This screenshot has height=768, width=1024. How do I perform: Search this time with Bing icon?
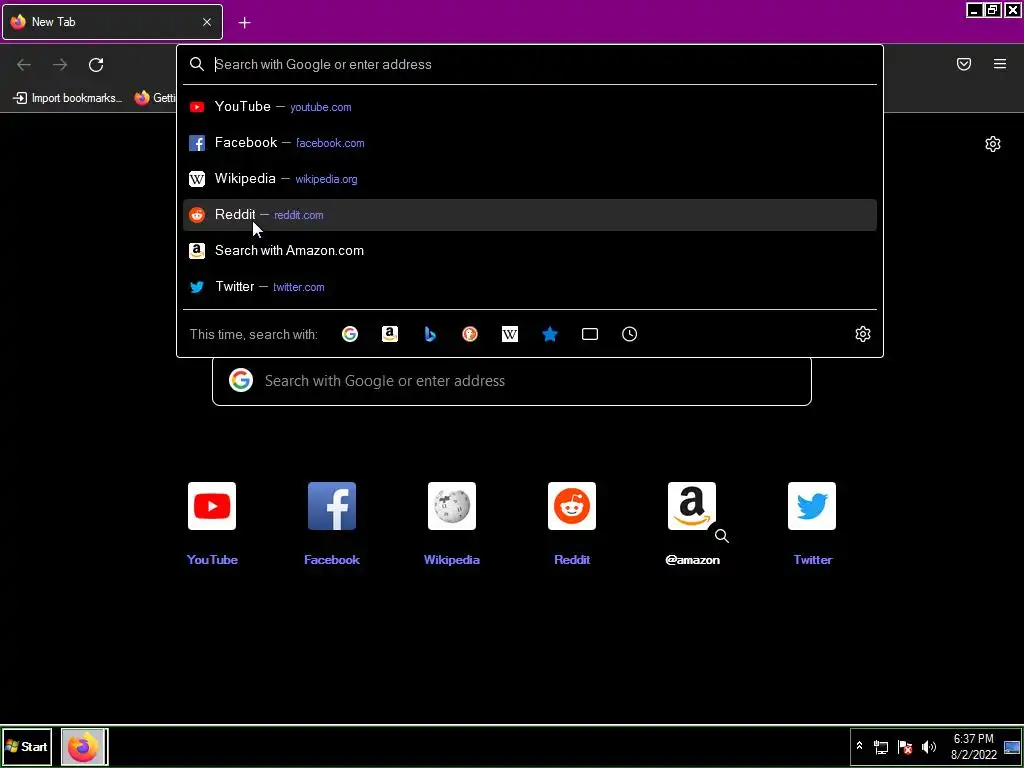[x=430, y=334]
